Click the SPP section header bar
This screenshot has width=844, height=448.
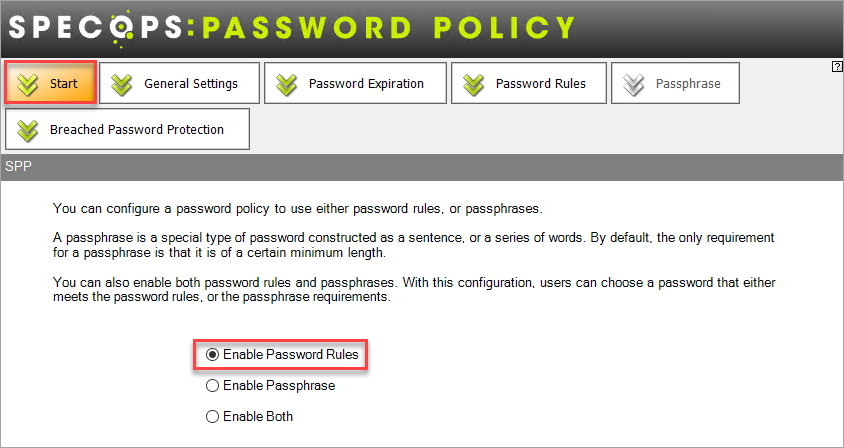point(422,167)
